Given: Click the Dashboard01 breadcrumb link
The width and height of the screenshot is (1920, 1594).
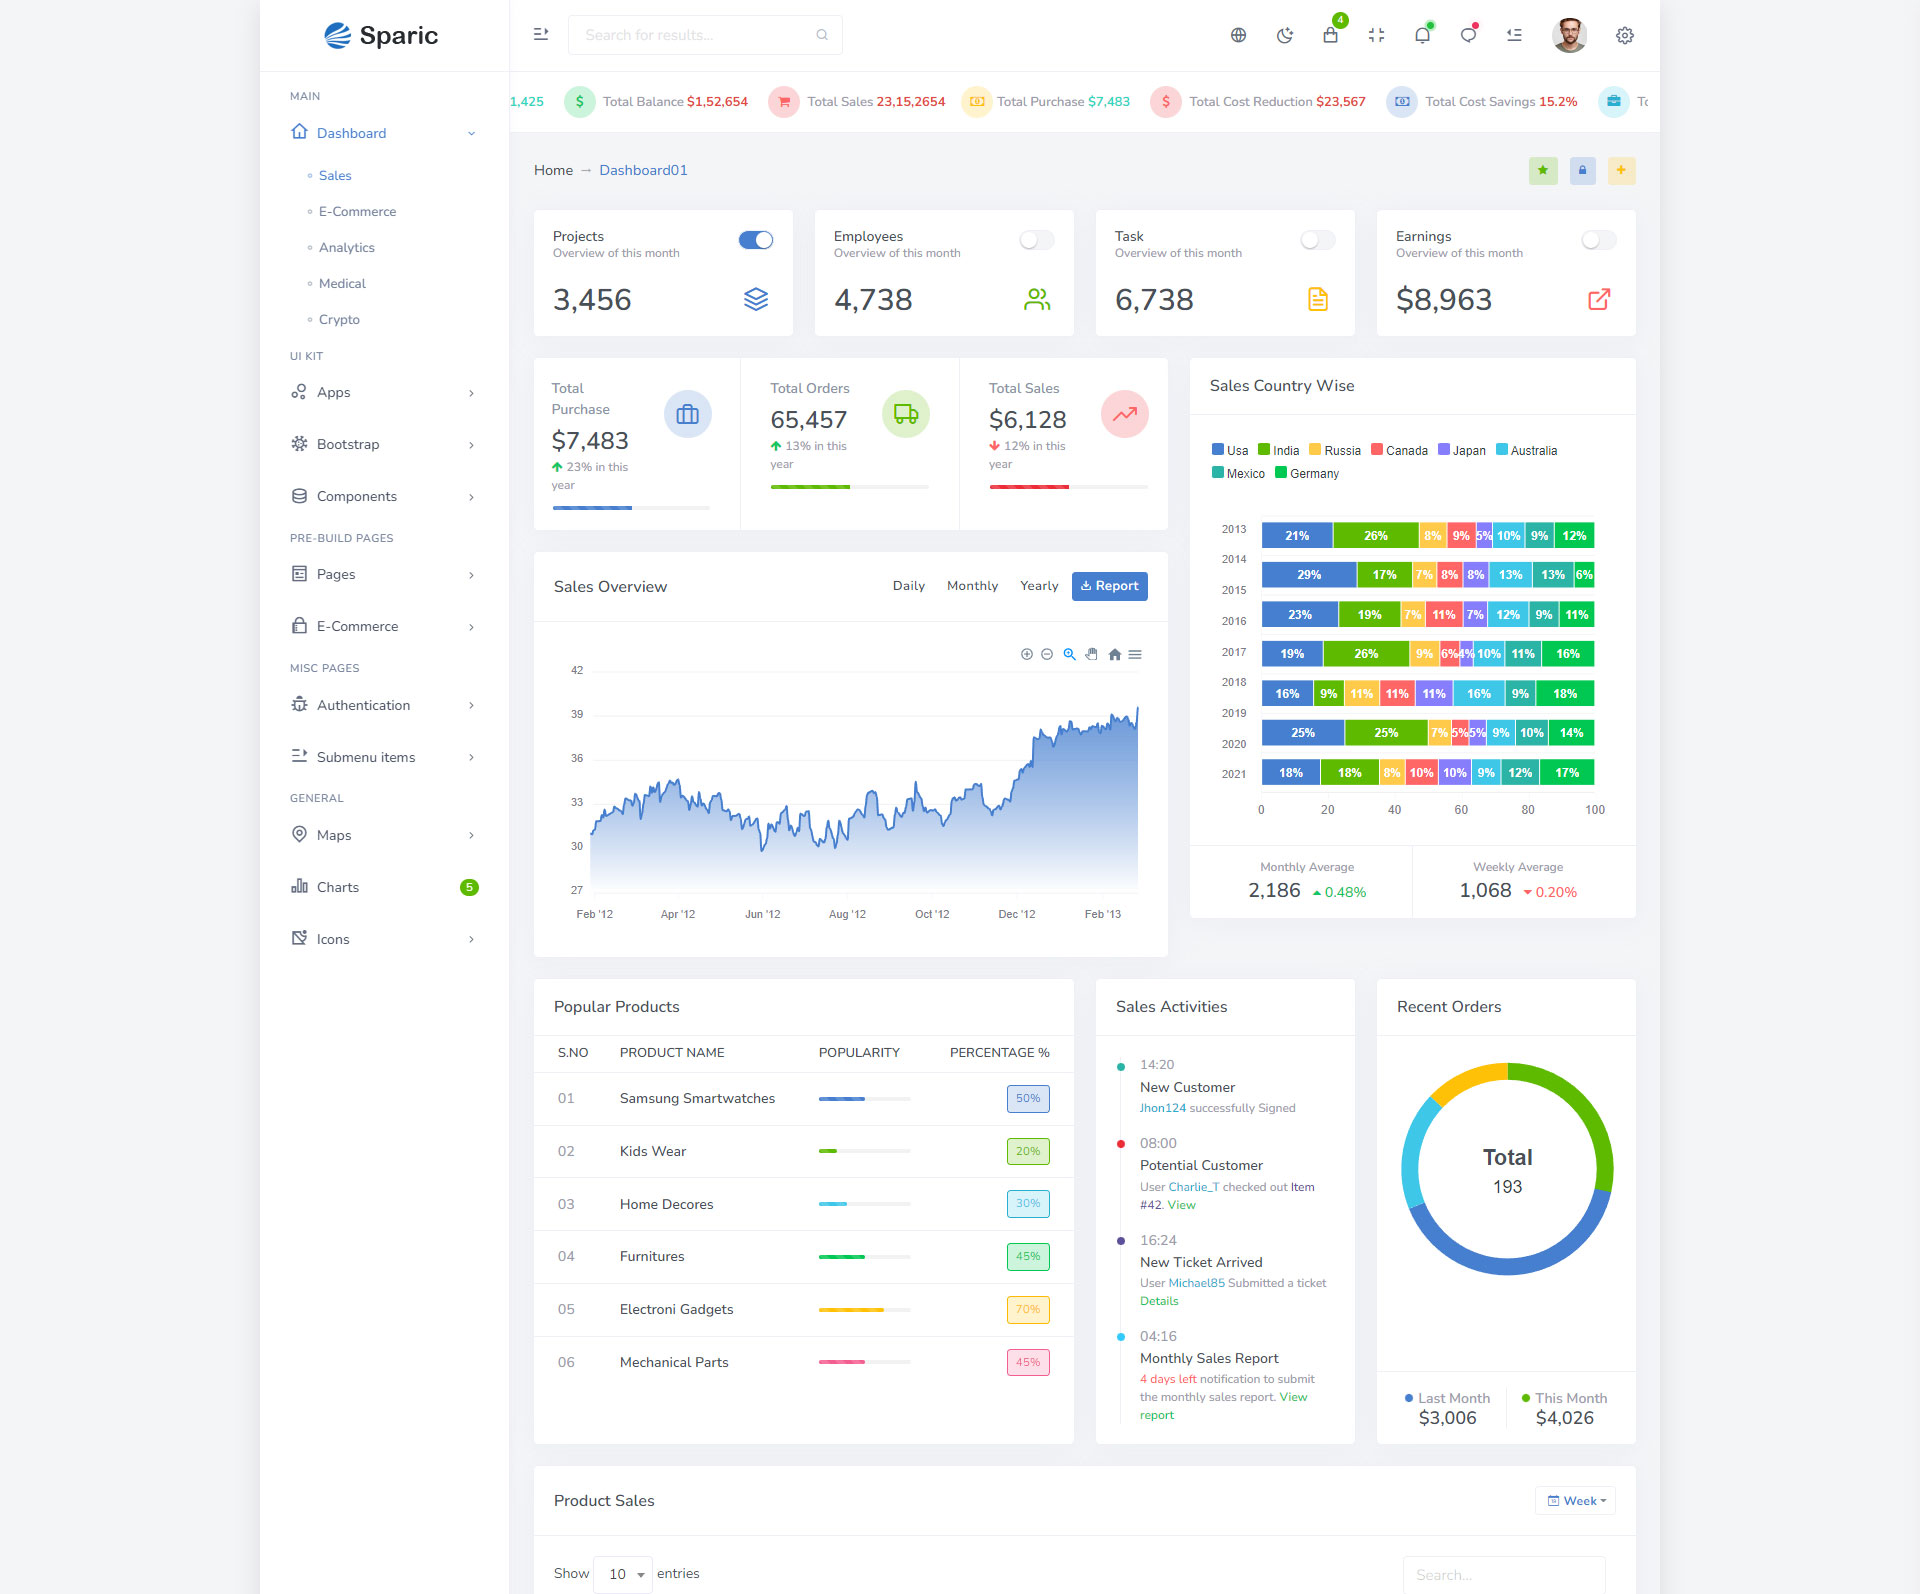Looking at the screenshot, I should point(643,170).
